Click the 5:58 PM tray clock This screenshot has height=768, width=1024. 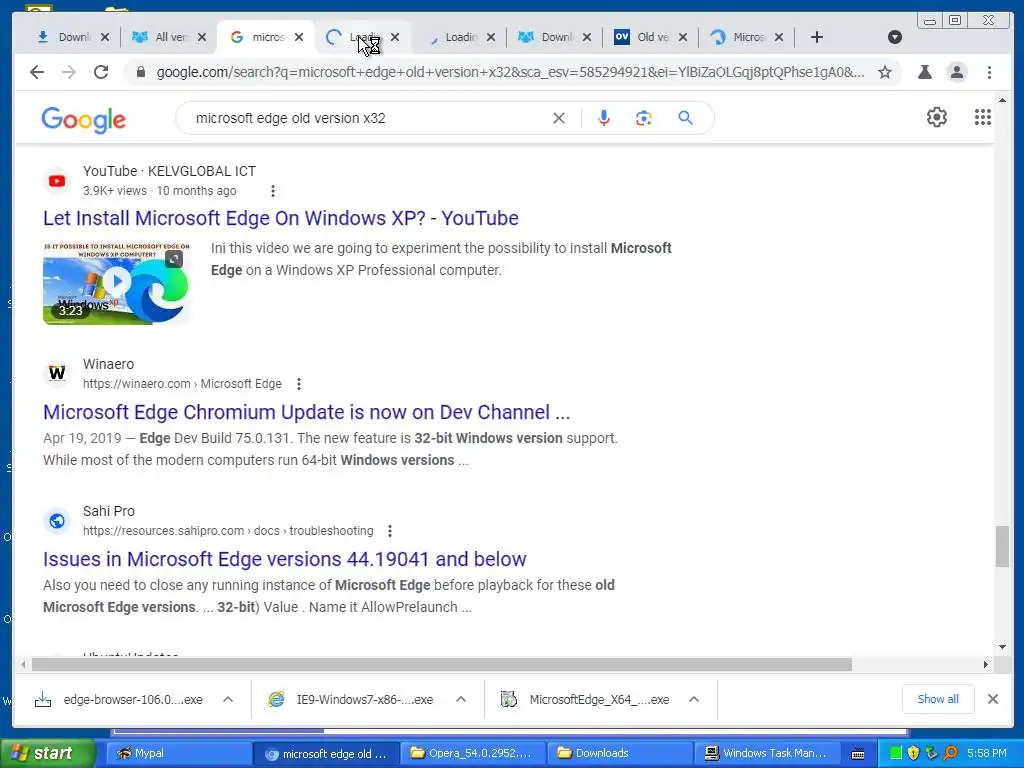point(987,753)
